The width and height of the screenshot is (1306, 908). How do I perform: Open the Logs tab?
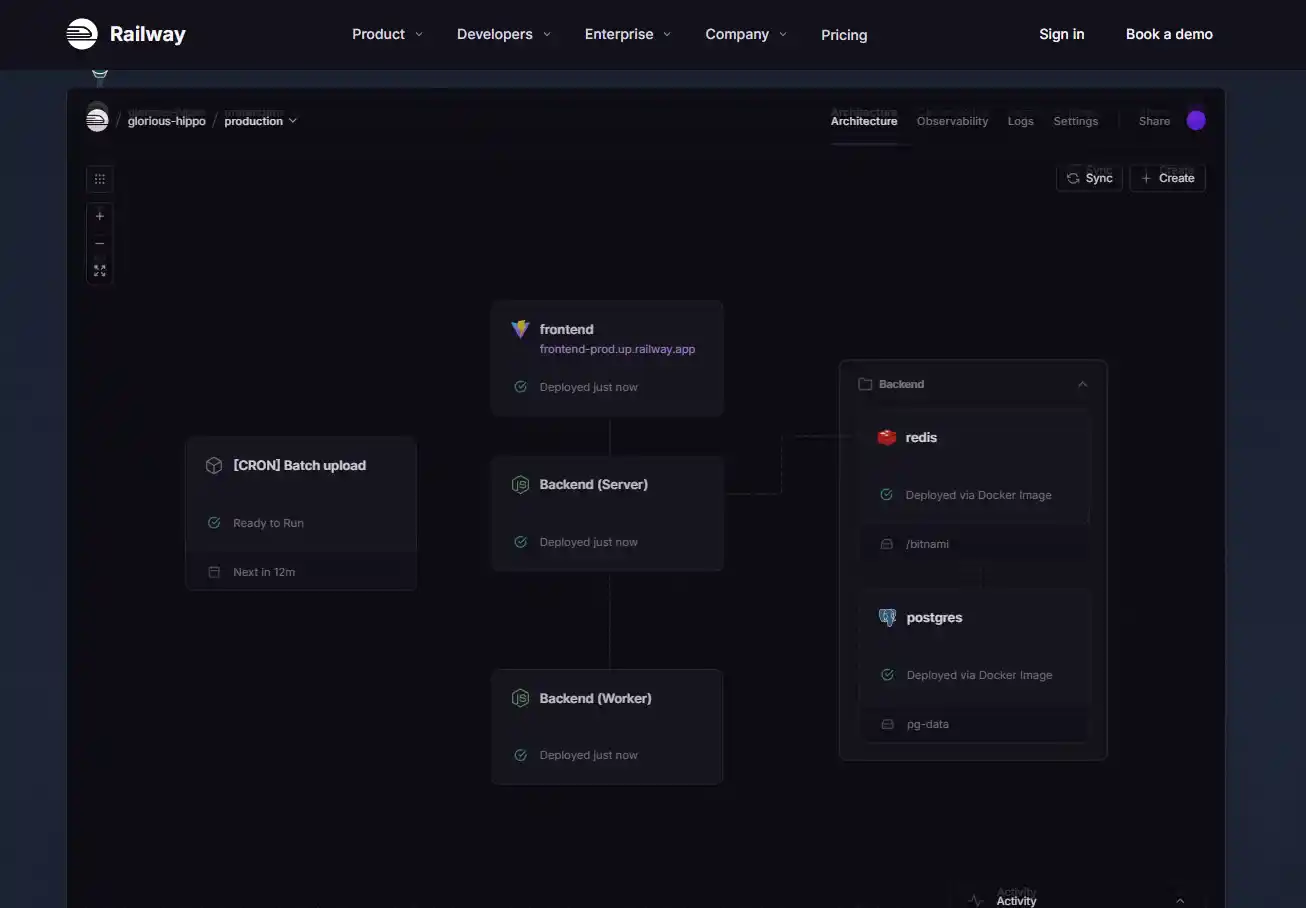[x=1021, y=121]
